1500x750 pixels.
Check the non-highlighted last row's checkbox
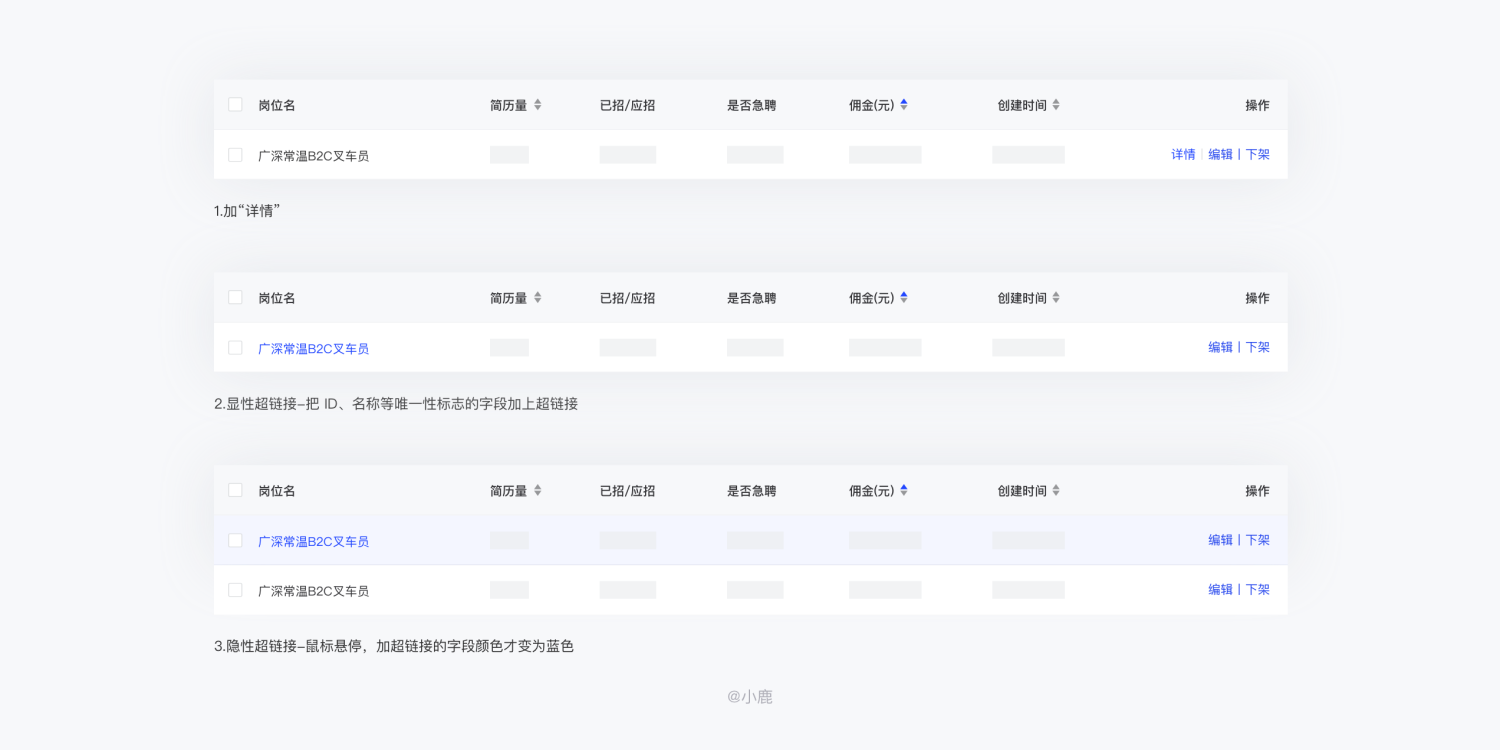coord(235,590)
